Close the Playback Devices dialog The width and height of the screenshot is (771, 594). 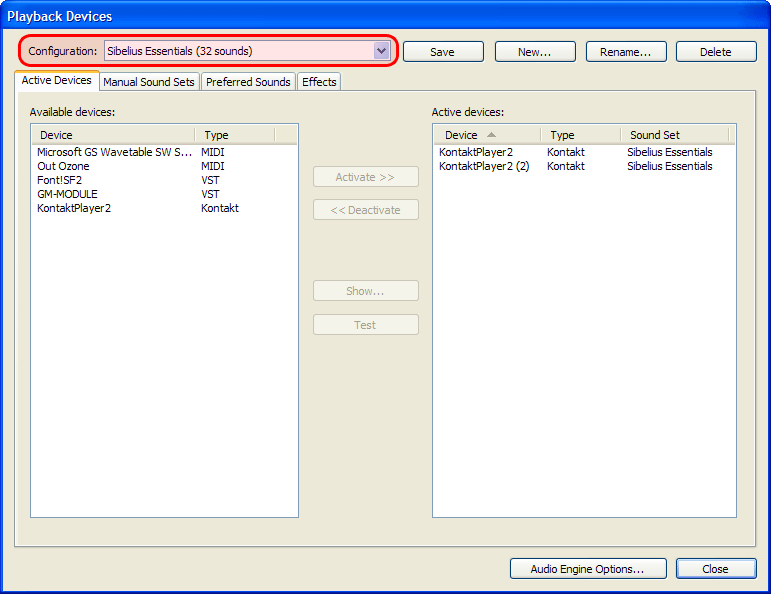point(716,569)
